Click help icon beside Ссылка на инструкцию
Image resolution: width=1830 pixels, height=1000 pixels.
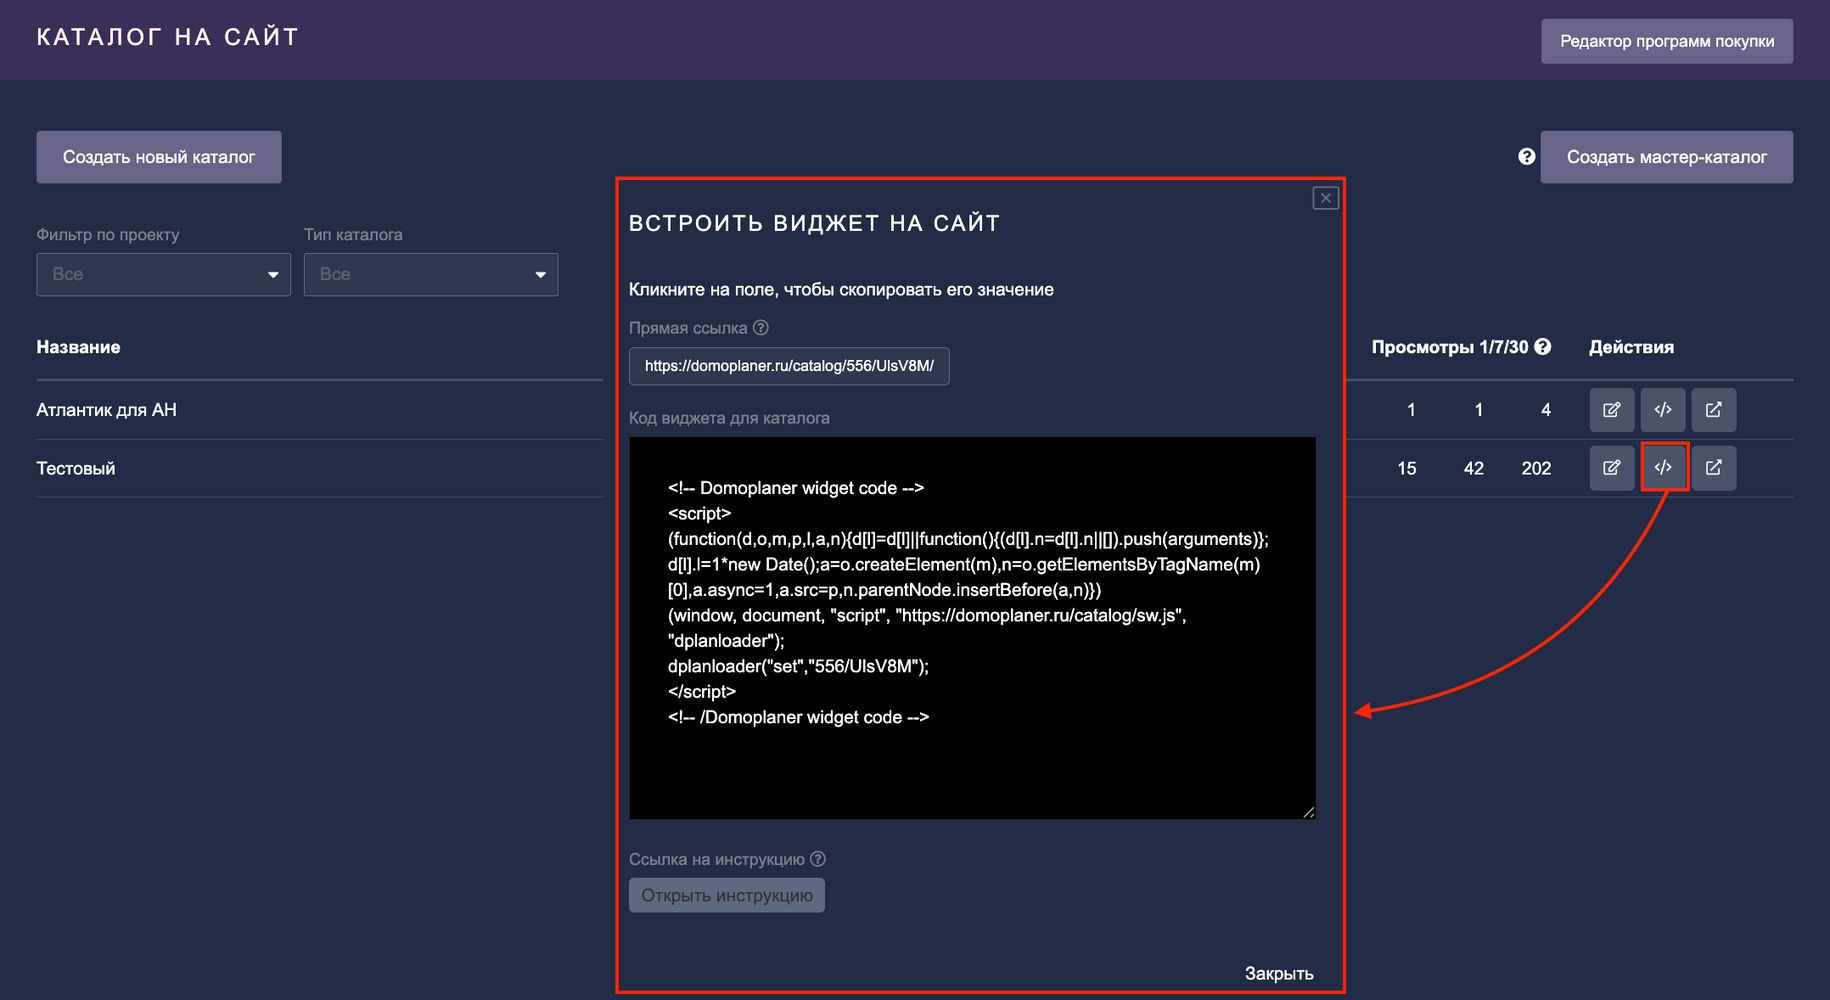click(818, 859)
